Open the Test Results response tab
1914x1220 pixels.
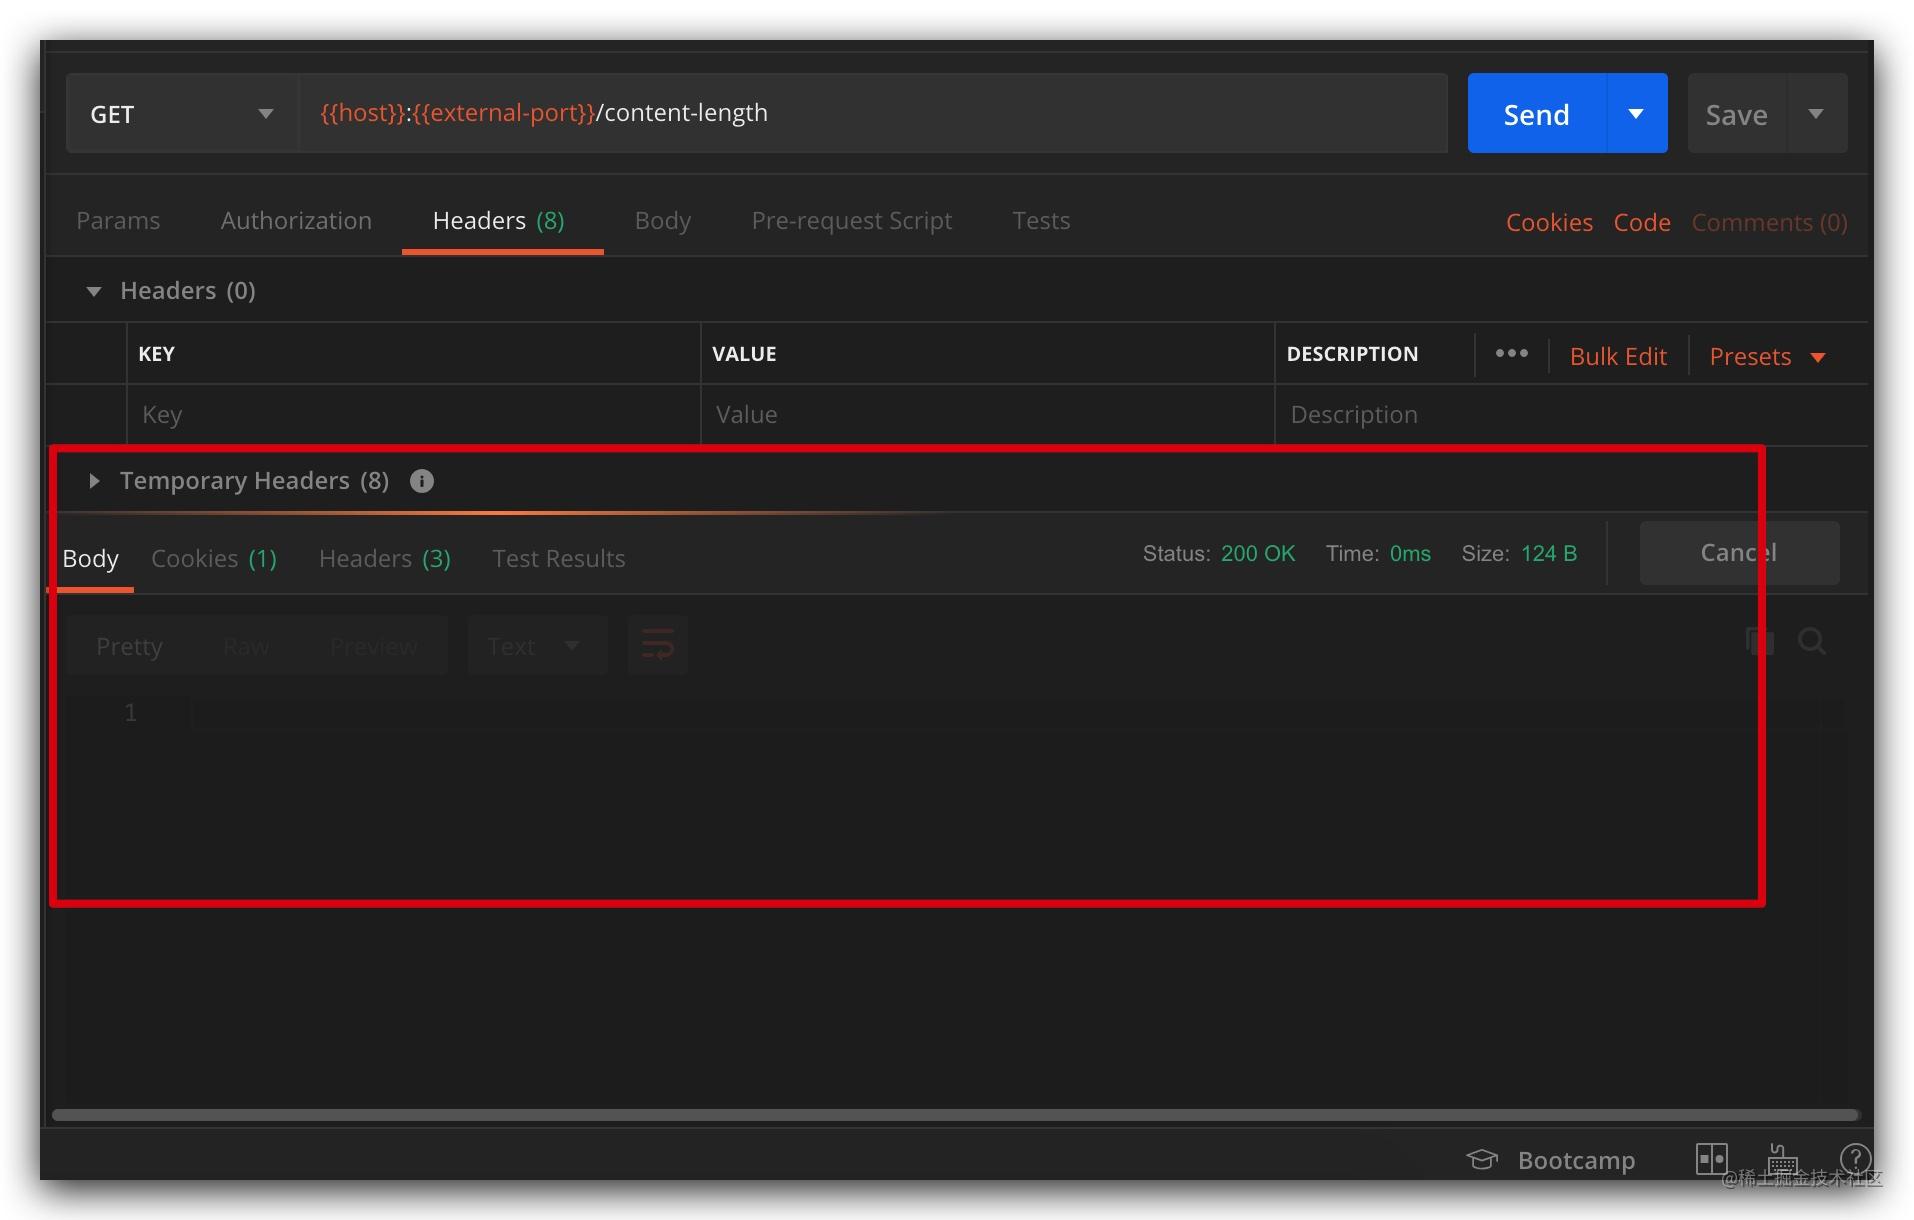coord(558,559)
